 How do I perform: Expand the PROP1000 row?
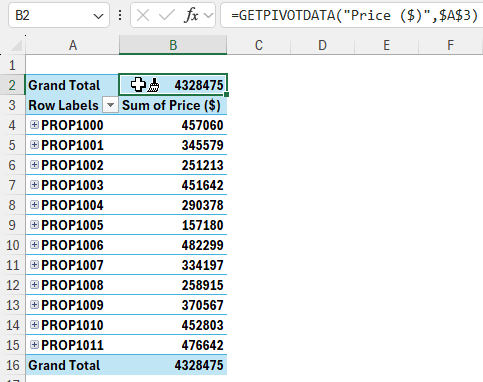(34, 125)
